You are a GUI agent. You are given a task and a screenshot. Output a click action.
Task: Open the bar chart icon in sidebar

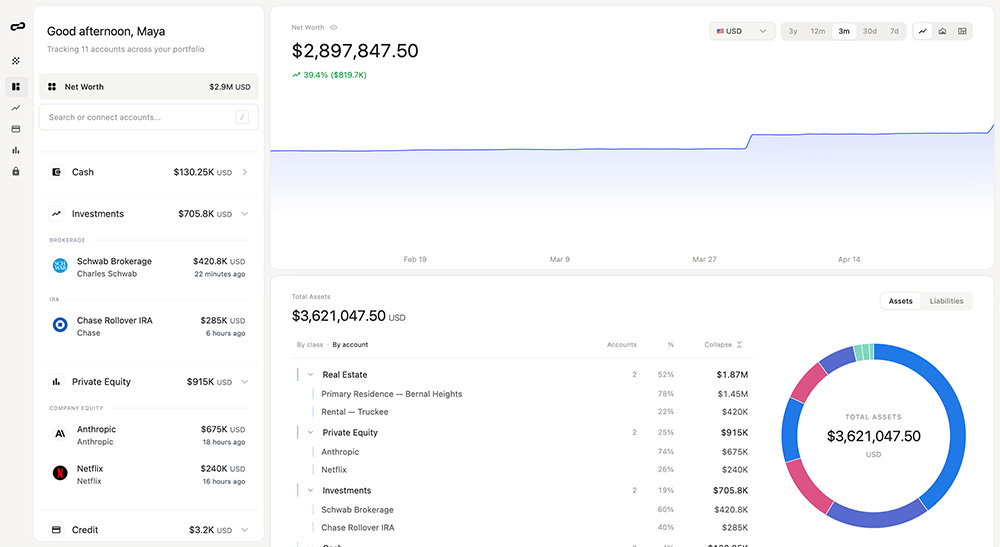point(16,150)
